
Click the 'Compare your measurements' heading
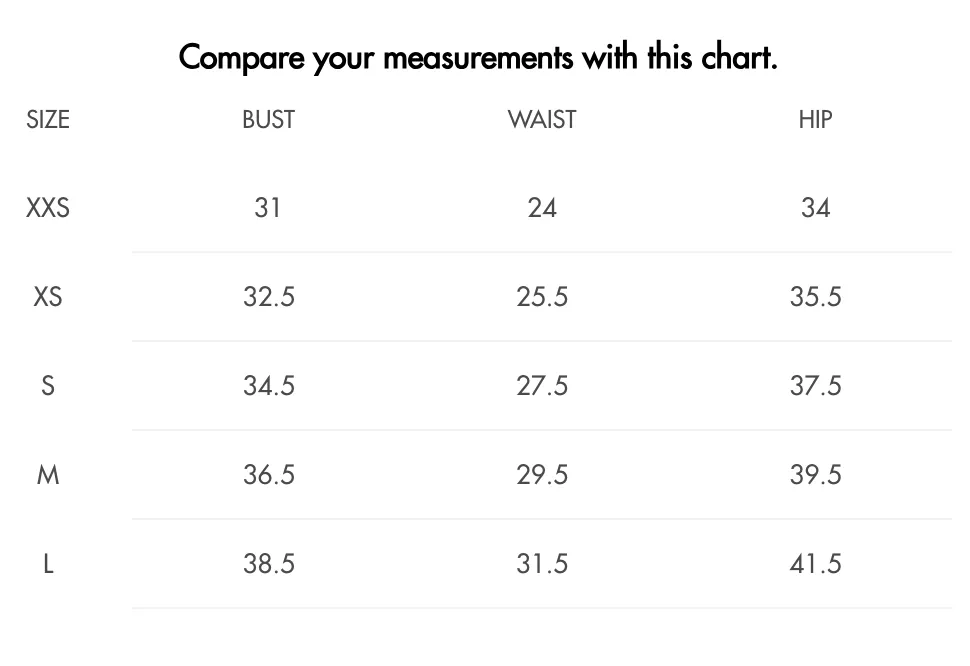point(478,58)
